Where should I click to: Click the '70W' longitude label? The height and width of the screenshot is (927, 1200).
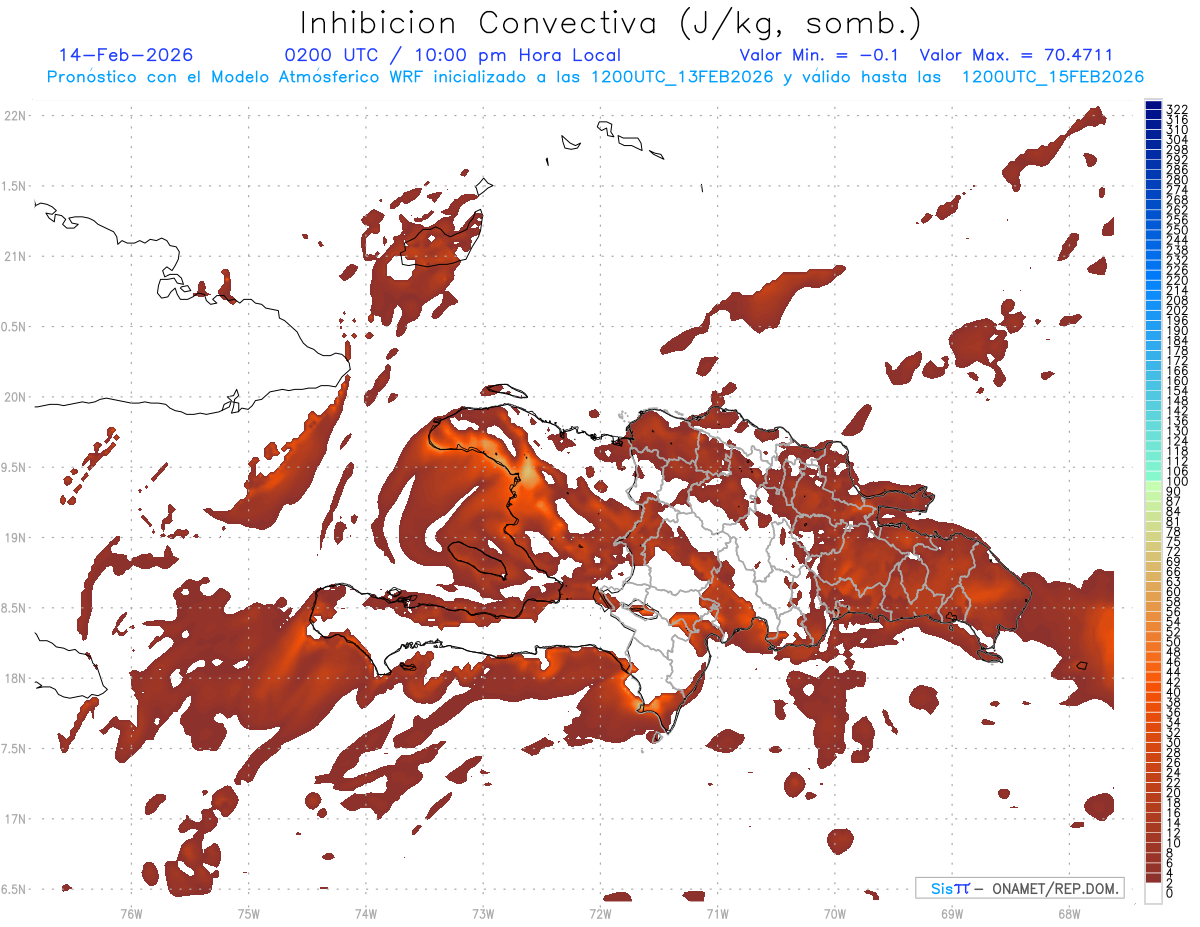(835, 912)
